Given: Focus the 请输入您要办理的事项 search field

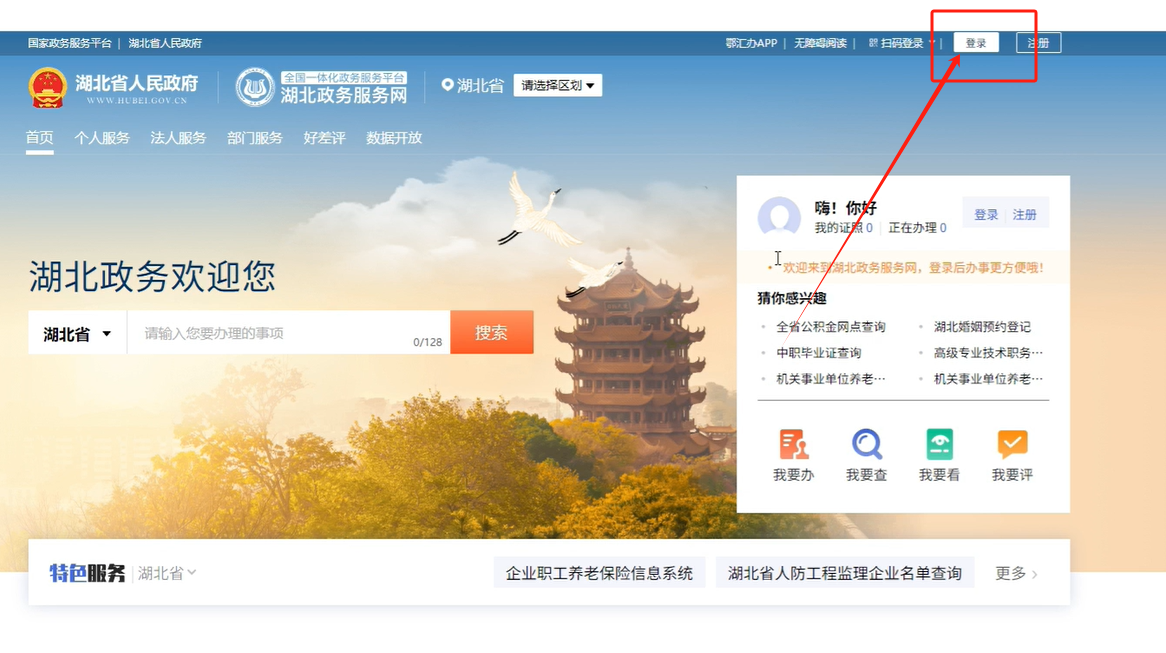Looking at the screenshot, I should [275, 333].
